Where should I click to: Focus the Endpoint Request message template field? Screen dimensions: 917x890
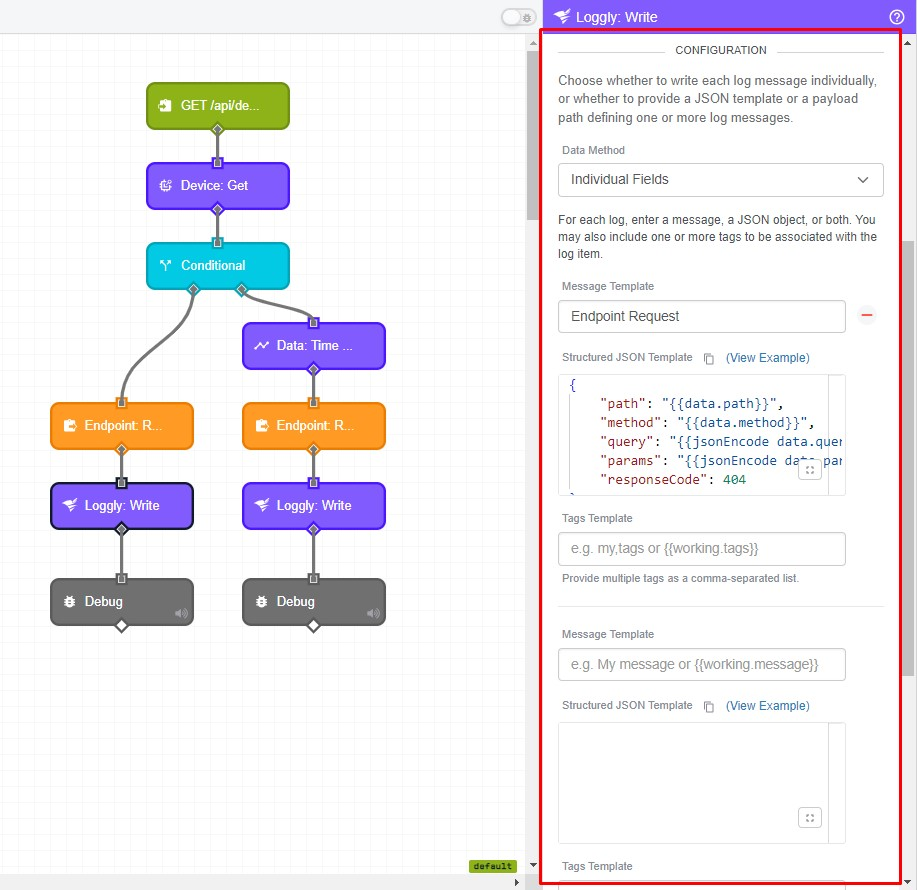(702, 316)
